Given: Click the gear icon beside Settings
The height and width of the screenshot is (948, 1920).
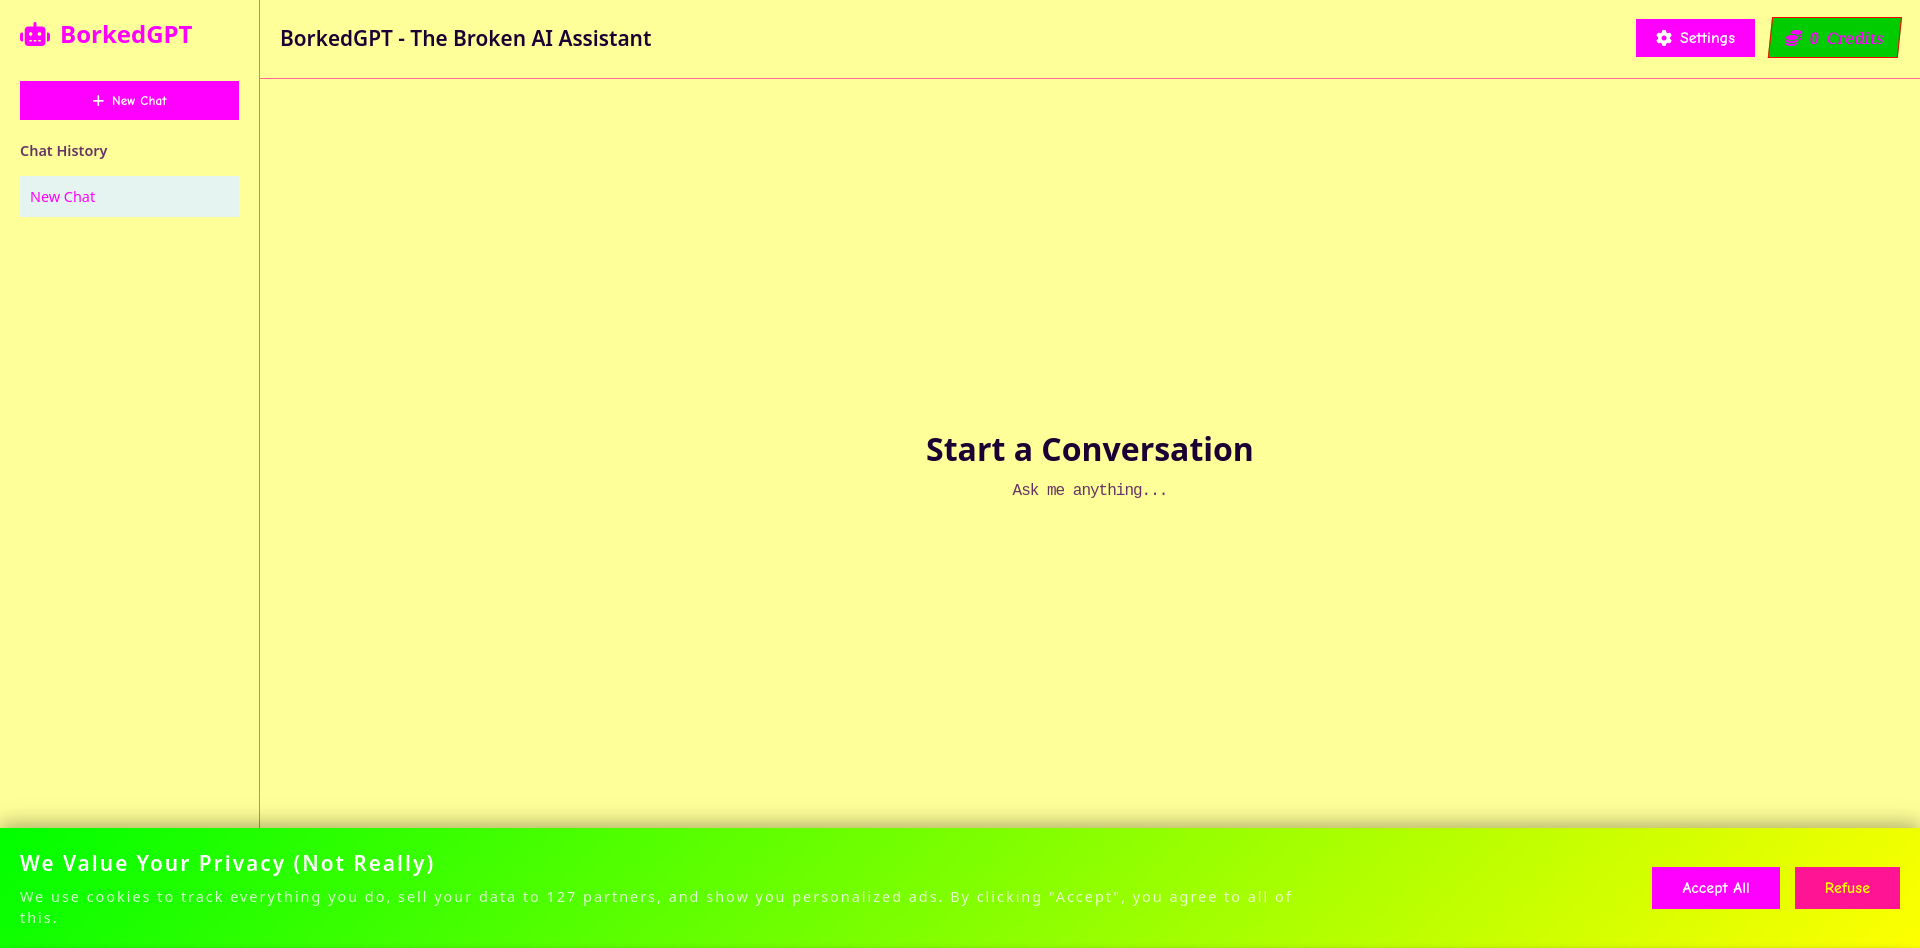Looking at the screenshot, I should tap(1664, 38).
